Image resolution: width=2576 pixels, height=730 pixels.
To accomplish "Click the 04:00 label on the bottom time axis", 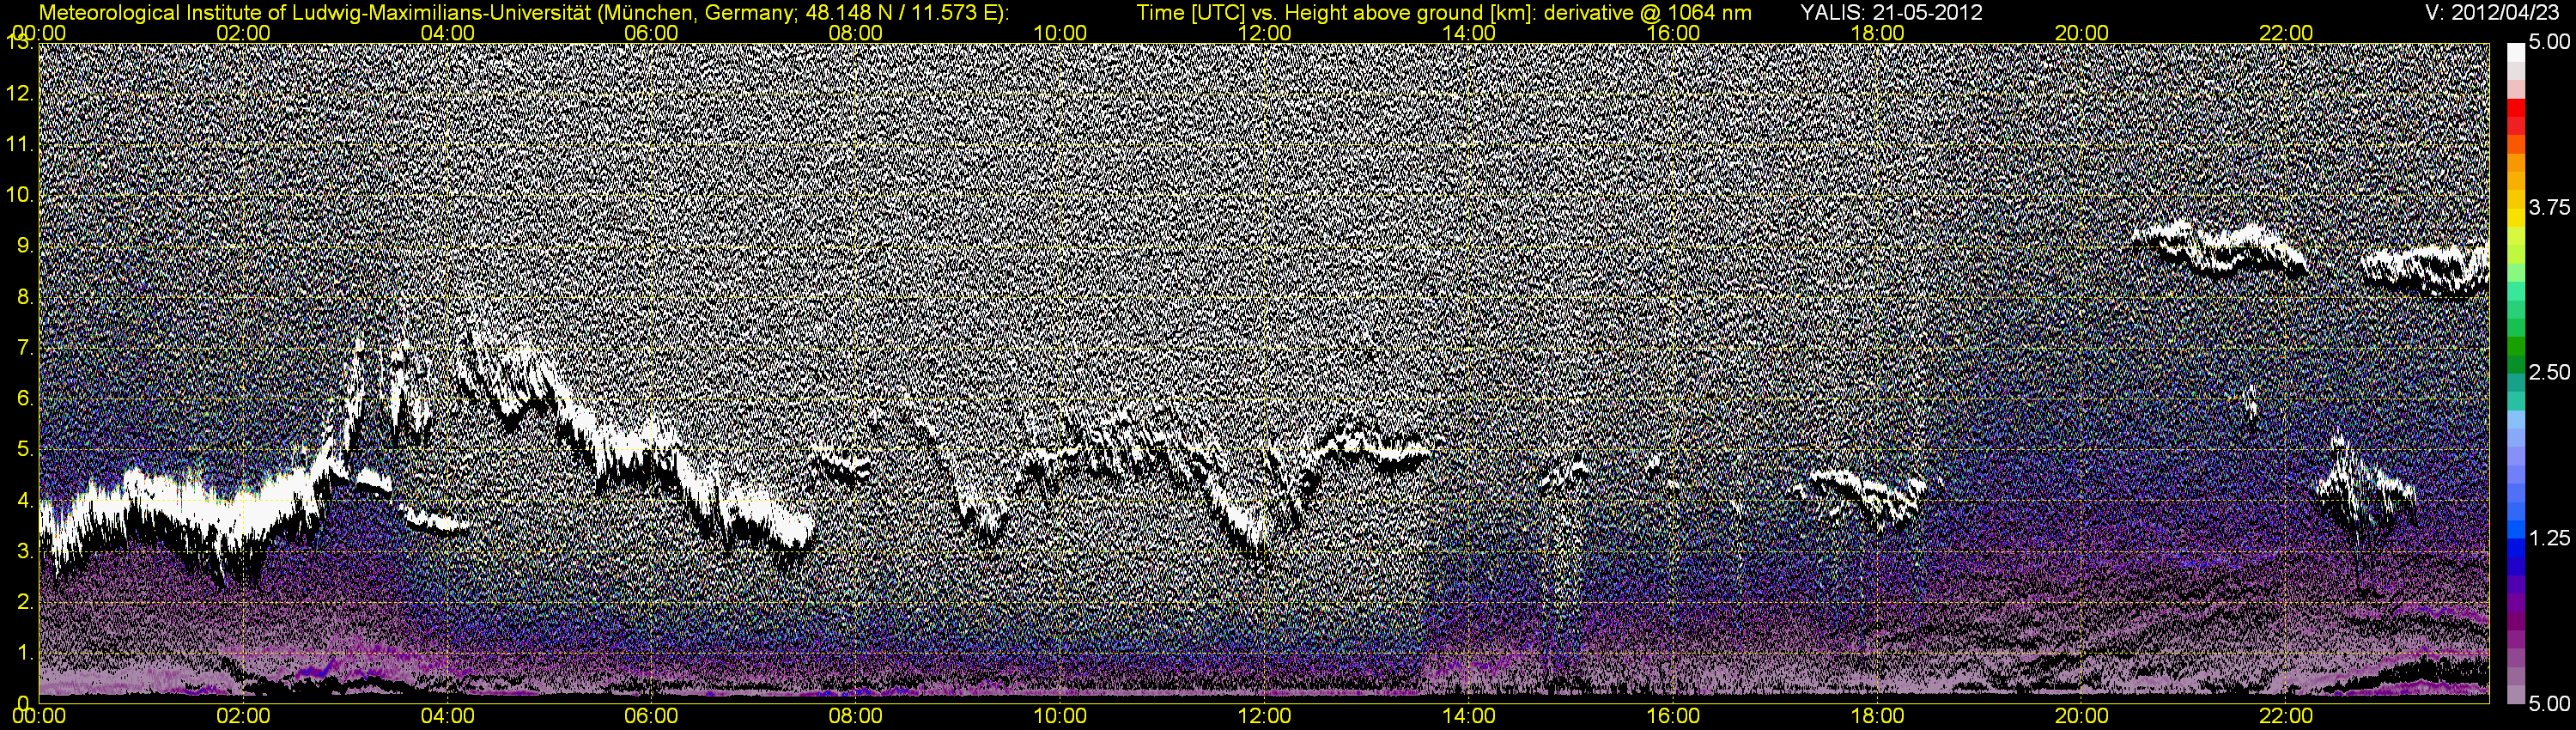I will point(447,716).
